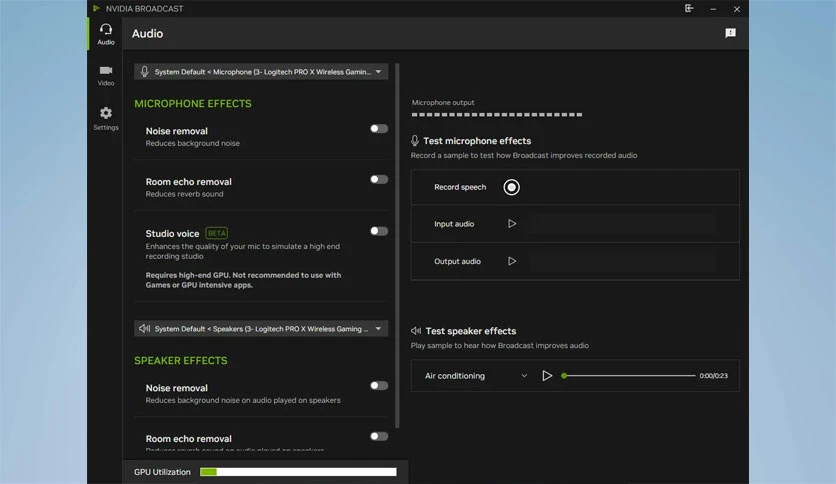Enable microphone Noise removal toggle
The height and width of the screenshot is (484, 836).
click(x=379, y=128)
